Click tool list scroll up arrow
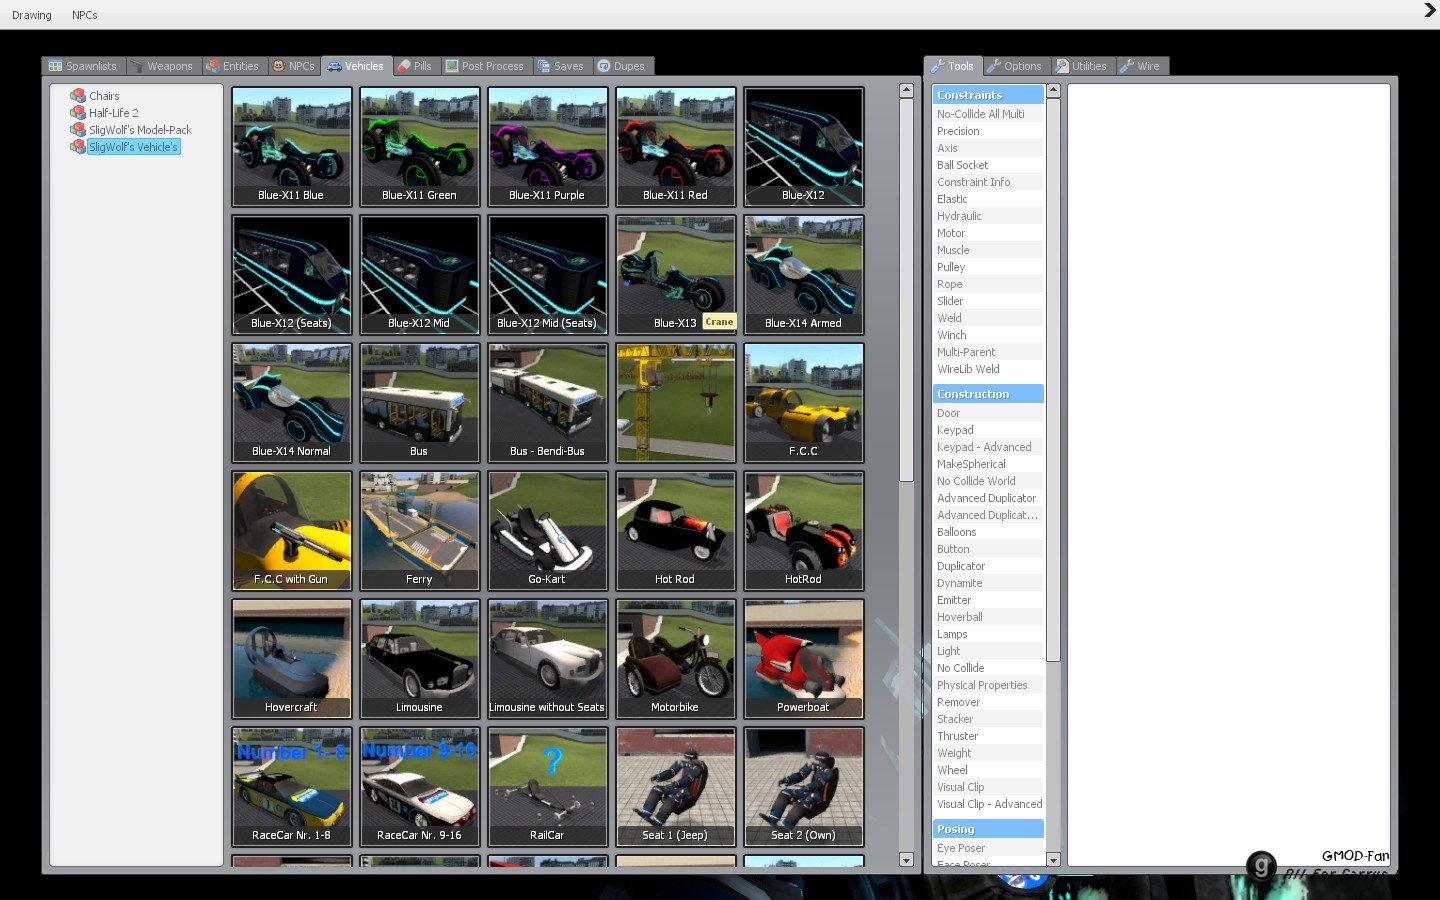Viewport: 1440px width, 900px height. click(1053, 91)
